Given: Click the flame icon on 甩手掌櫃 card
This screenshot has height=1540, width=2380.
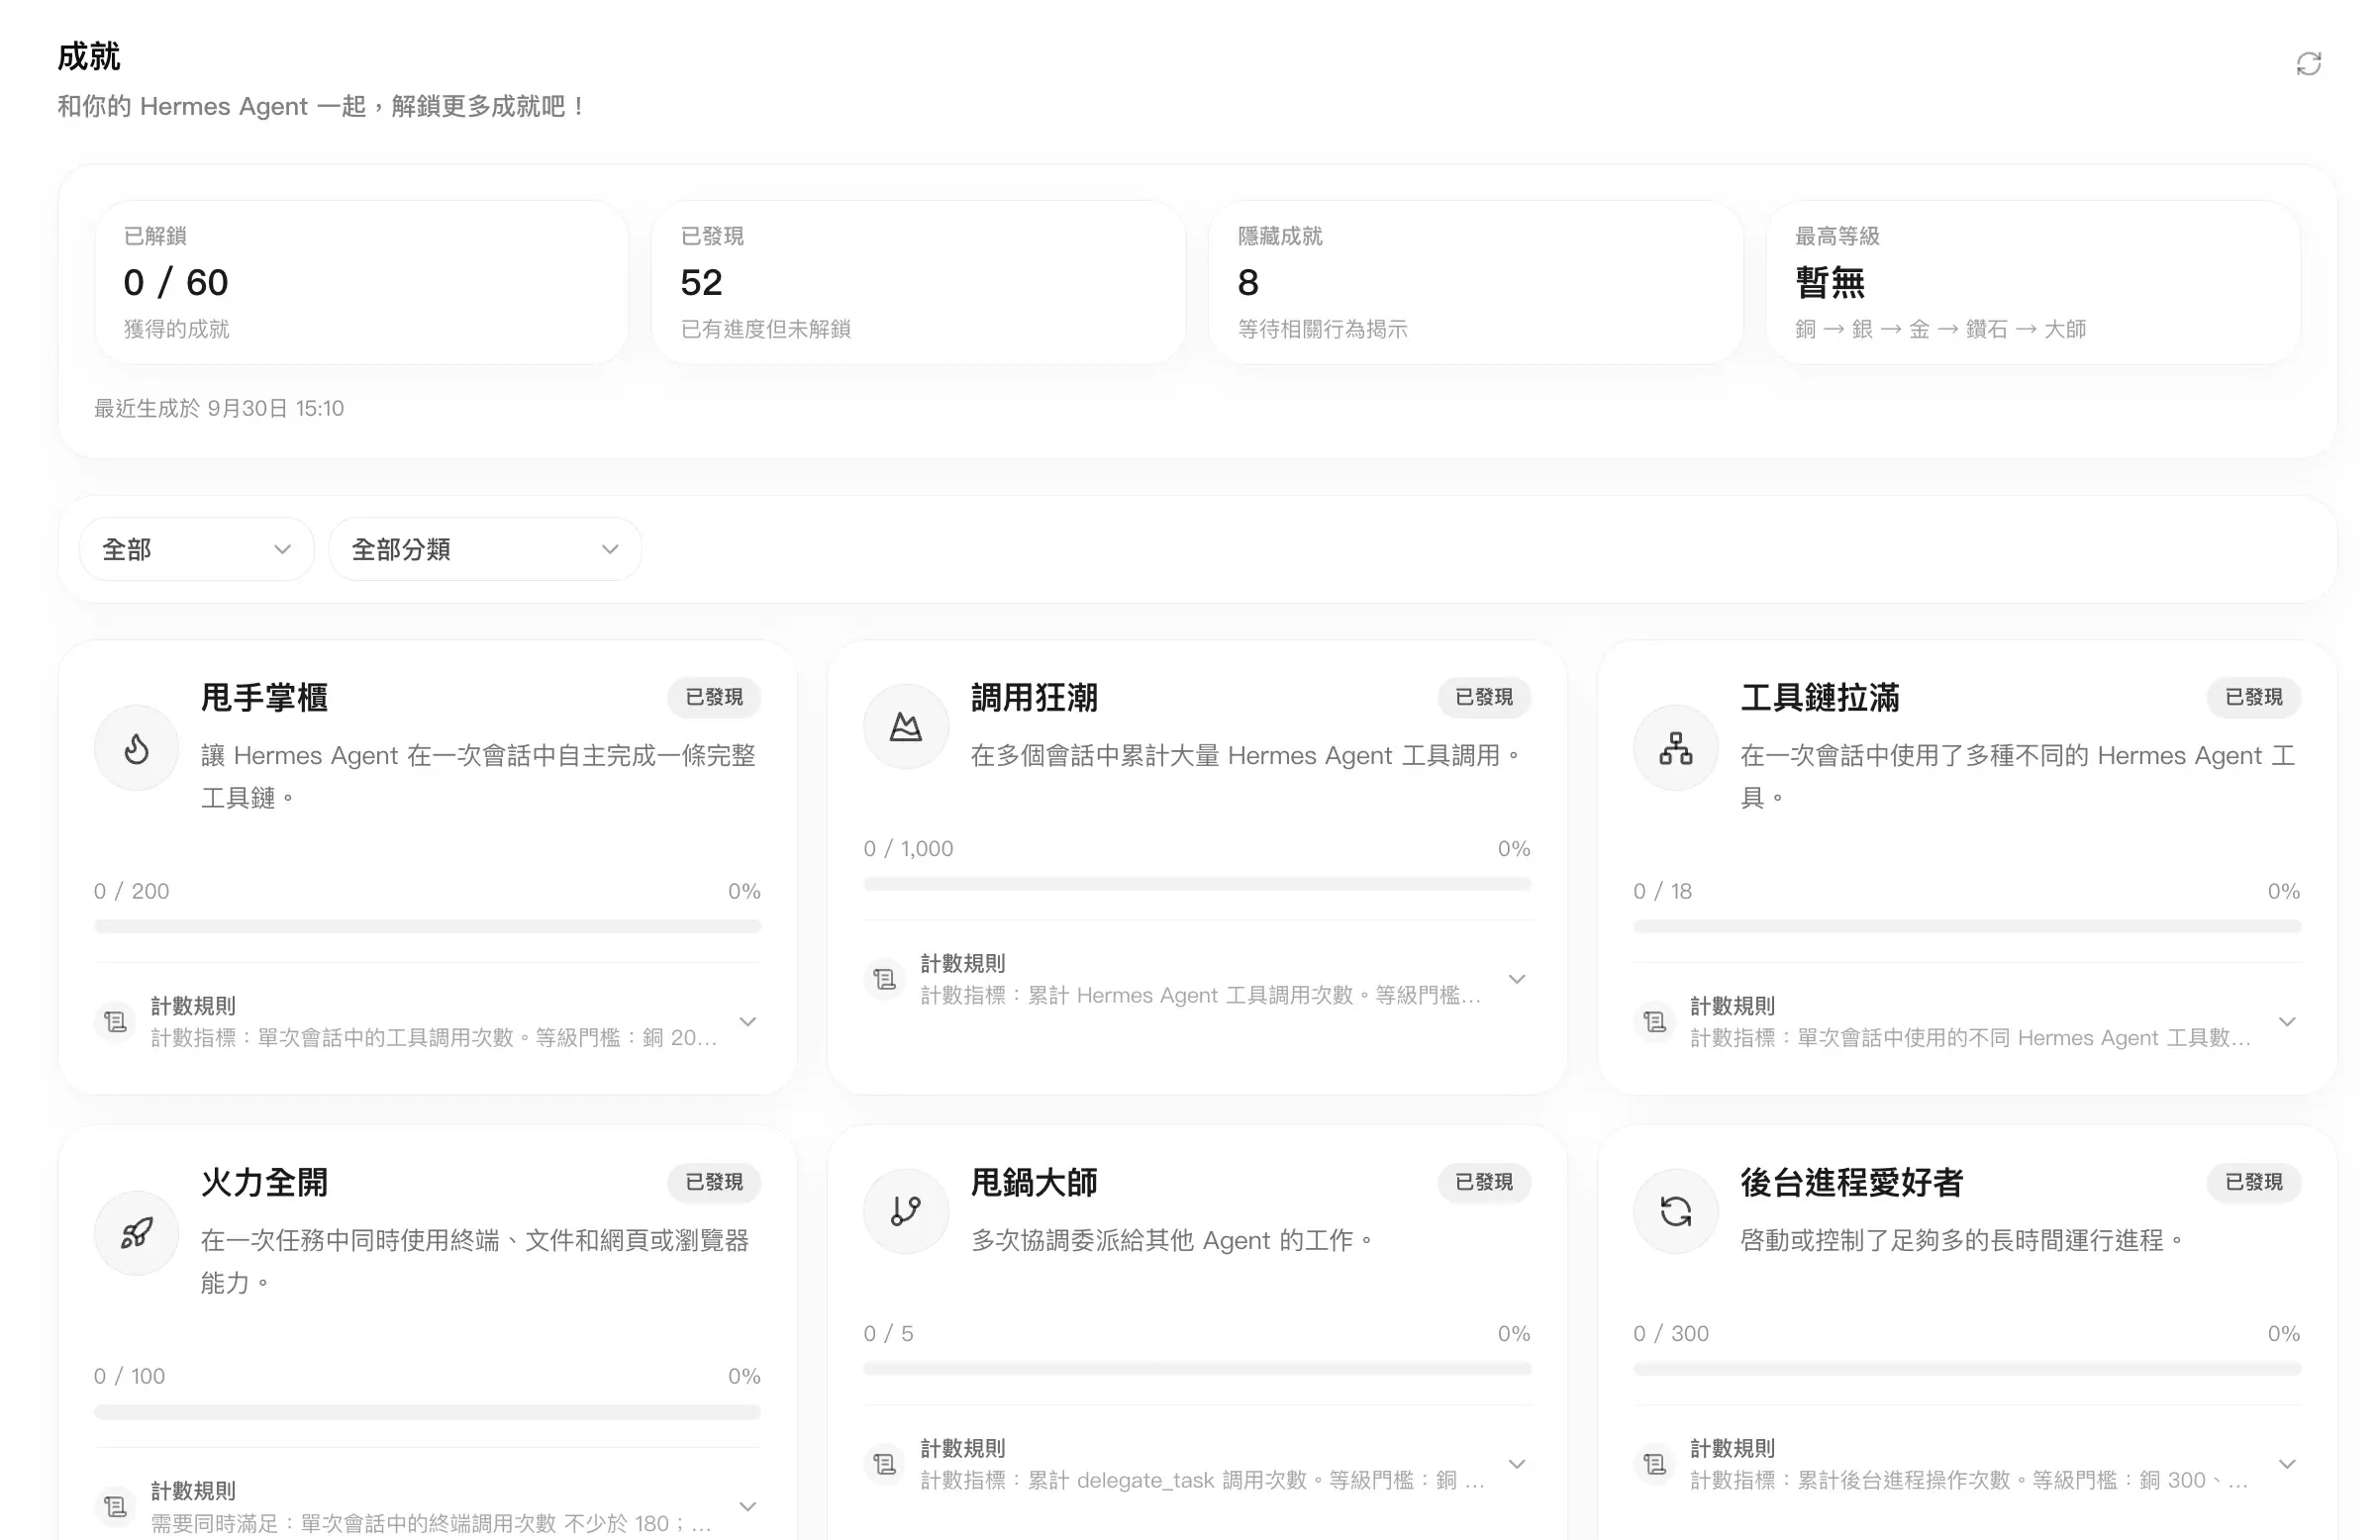Looking at the screenshot, I should [136, 748].
